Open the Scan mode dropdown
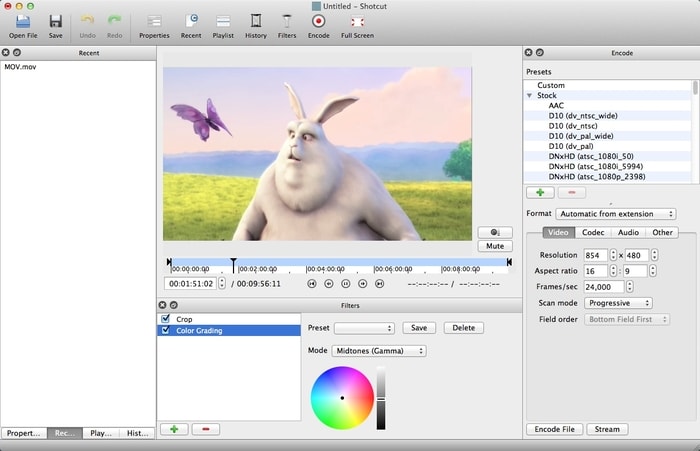 coord(618,303)
